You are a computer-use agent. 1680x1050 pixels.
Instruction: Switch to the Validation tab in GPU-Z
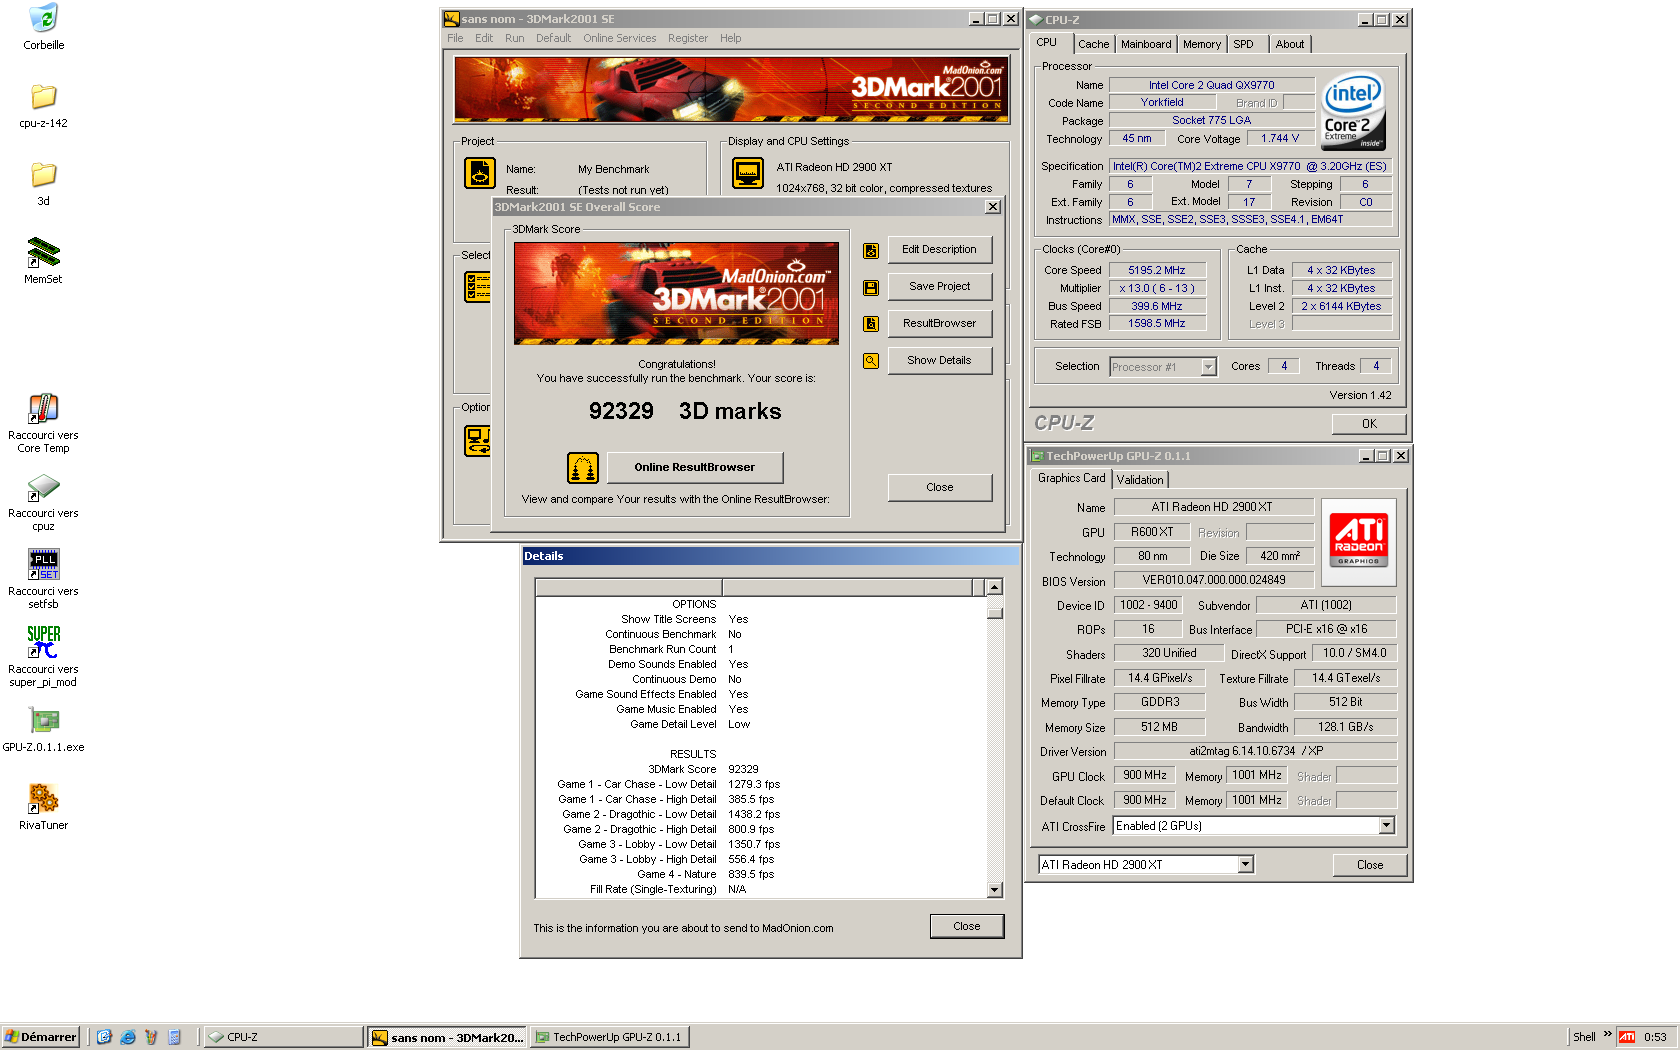(x=1140, y=480)
